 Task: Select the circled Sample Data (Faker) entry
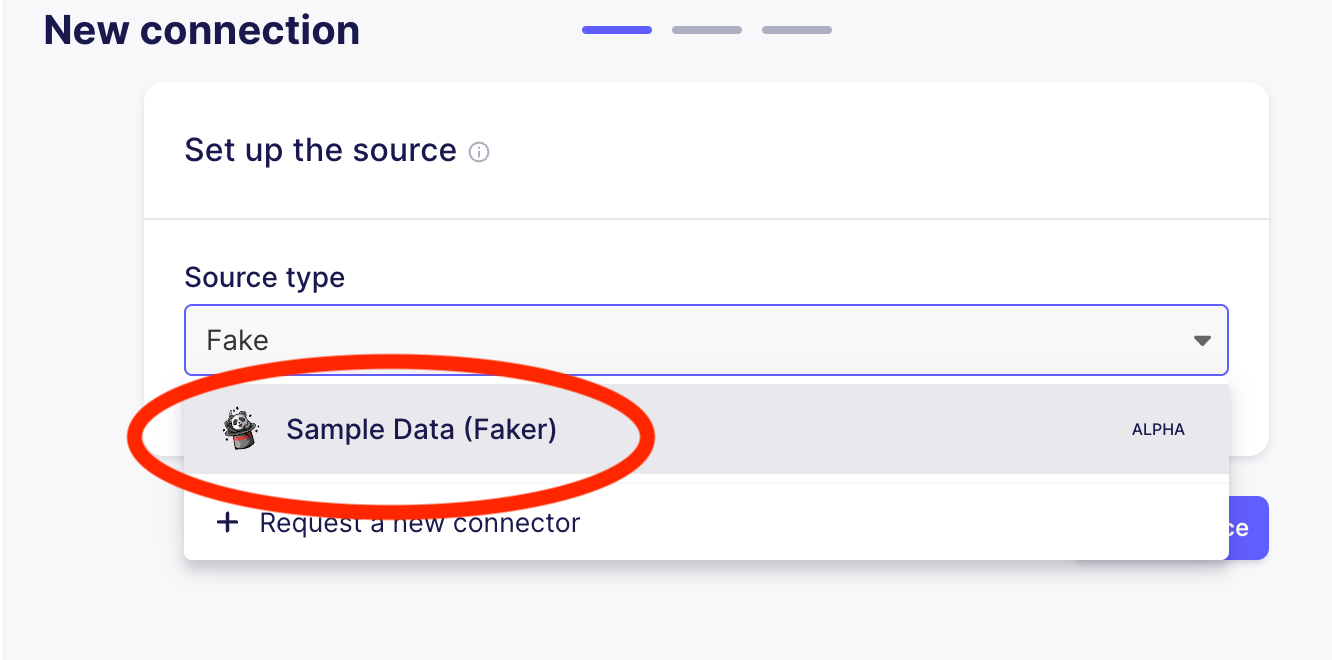click(x=420, y=429)
